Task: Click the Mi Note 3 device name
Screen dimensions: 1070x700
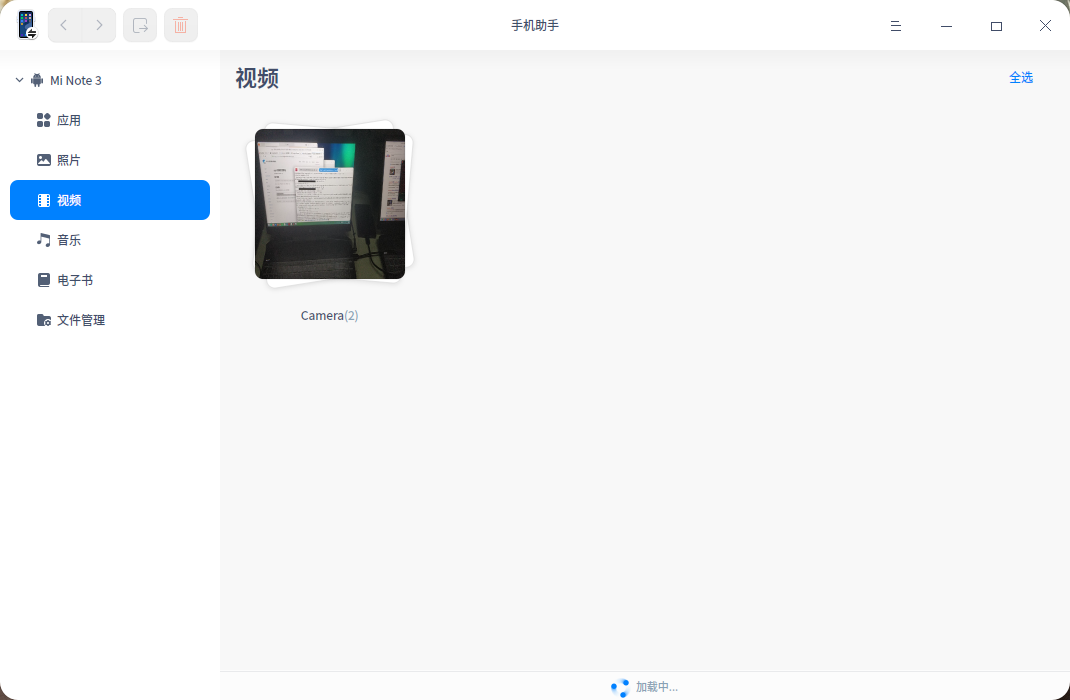Action: coord(76,81)
